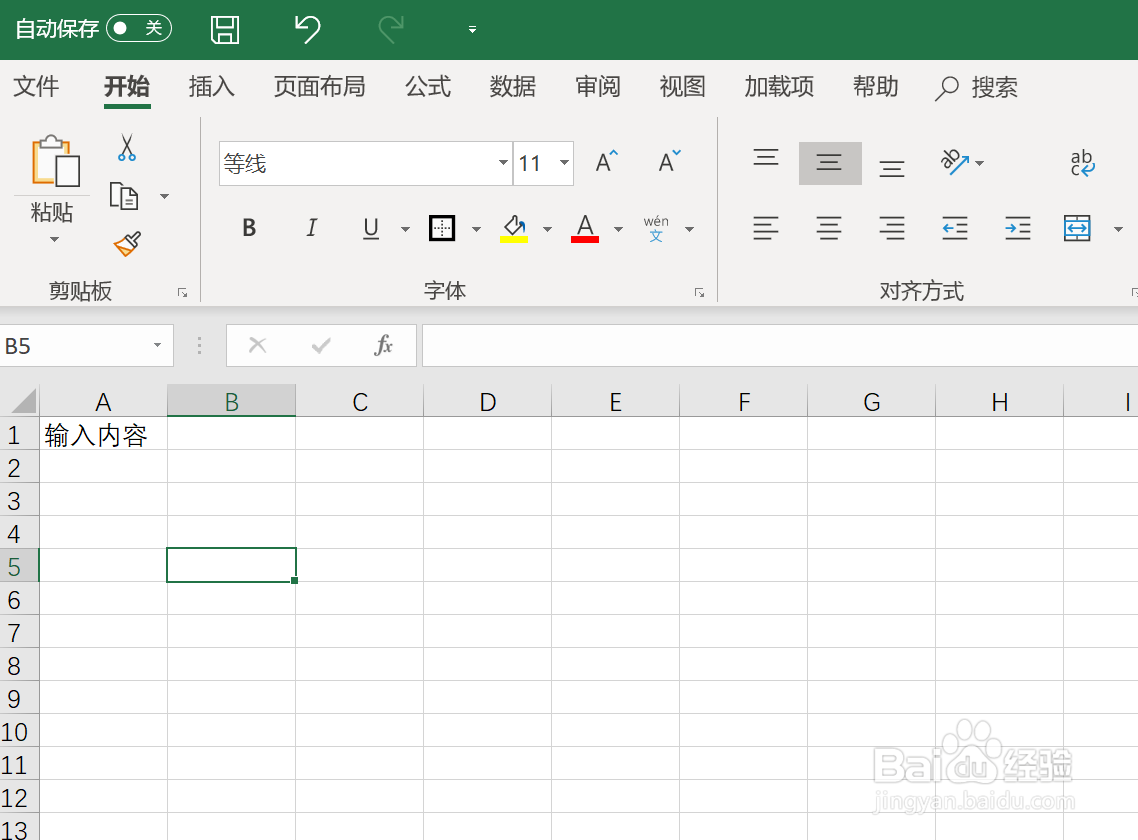Align text left
The height and width of the screenshot is (840, 1138).
[766, 228]
